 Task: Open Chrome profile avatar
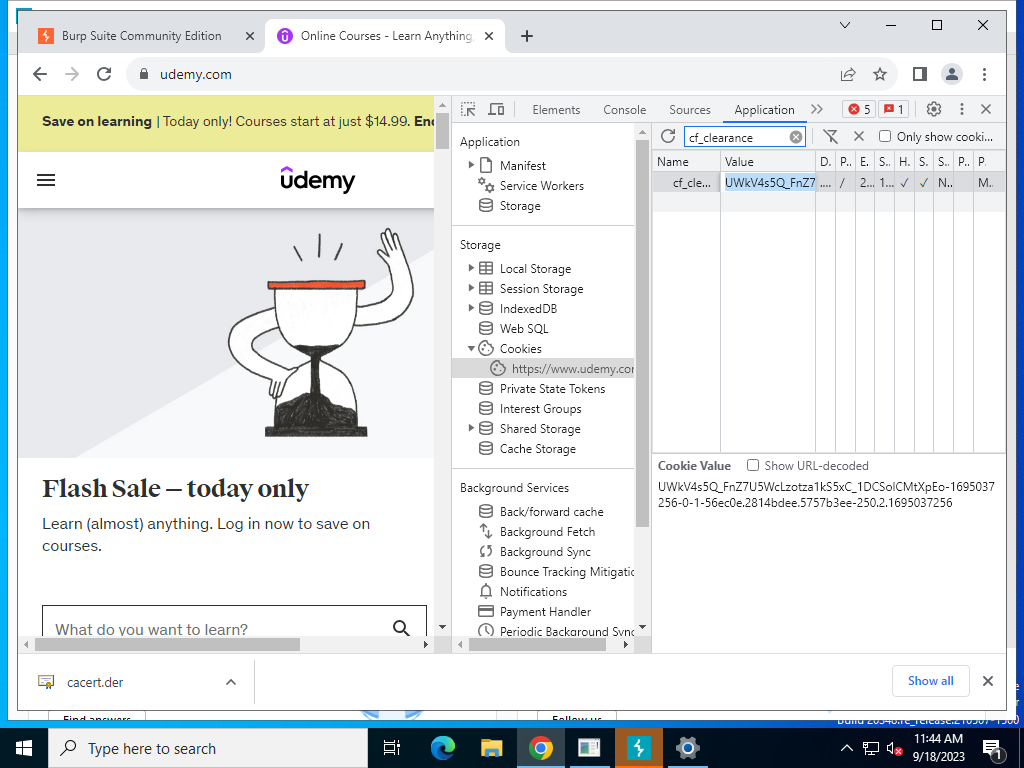pyautogui.click(x=952, y=74)
